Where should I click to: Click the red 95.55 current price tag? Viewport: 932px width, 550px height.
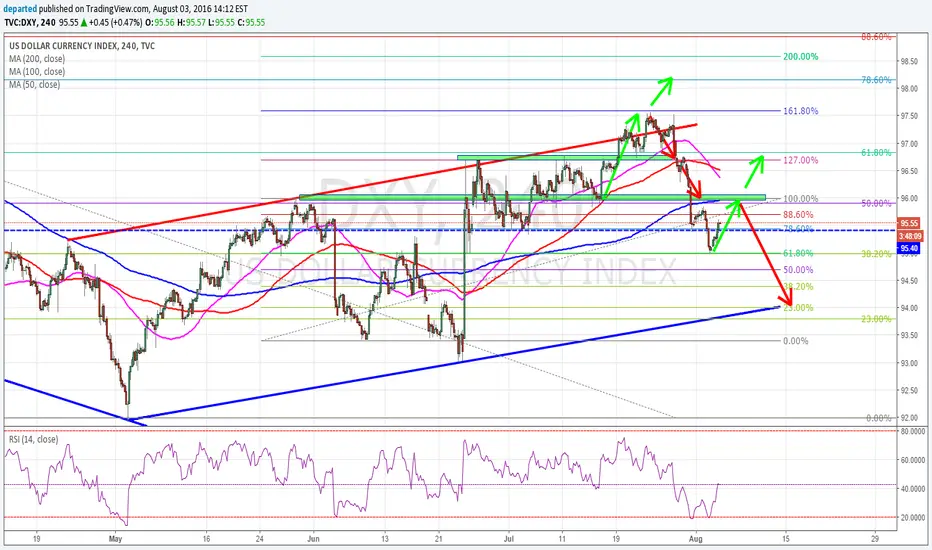click(909, 224)
